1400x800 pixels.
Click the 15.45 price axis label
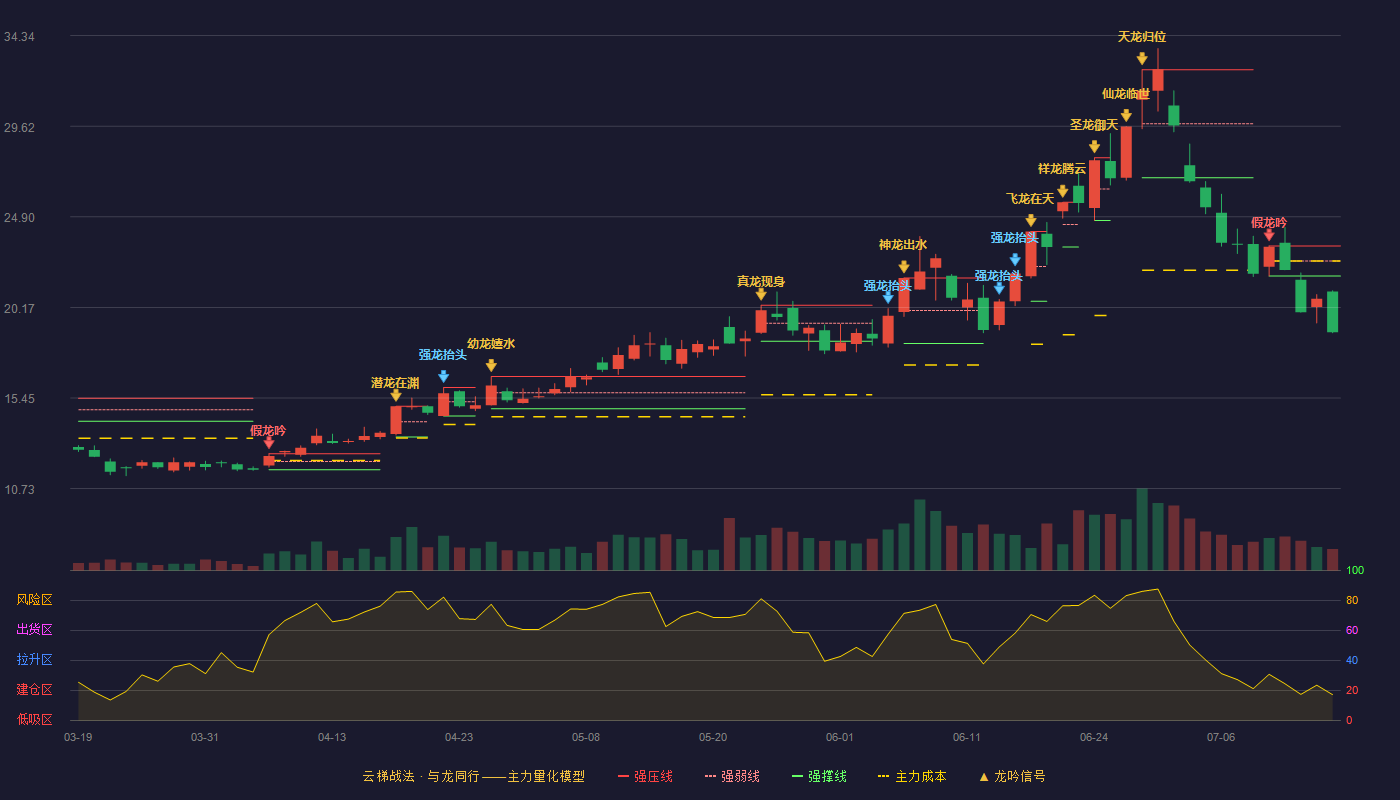pyautogui.click(x=19, y=398)
